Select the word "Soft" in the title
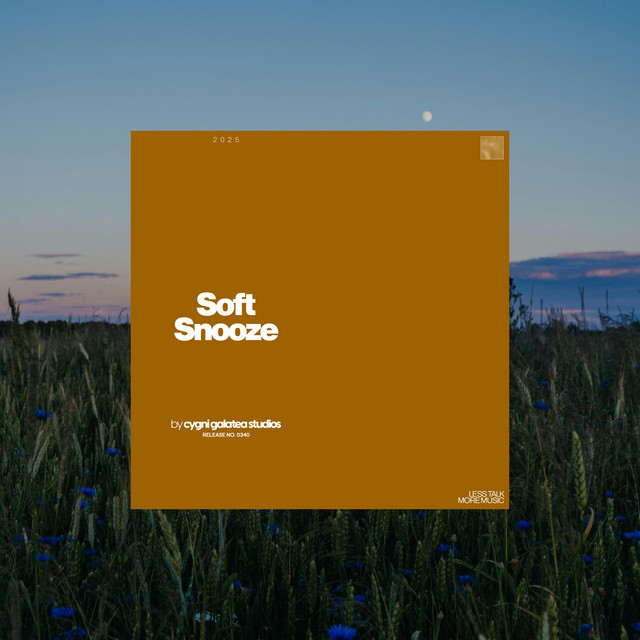 point(226,303)
